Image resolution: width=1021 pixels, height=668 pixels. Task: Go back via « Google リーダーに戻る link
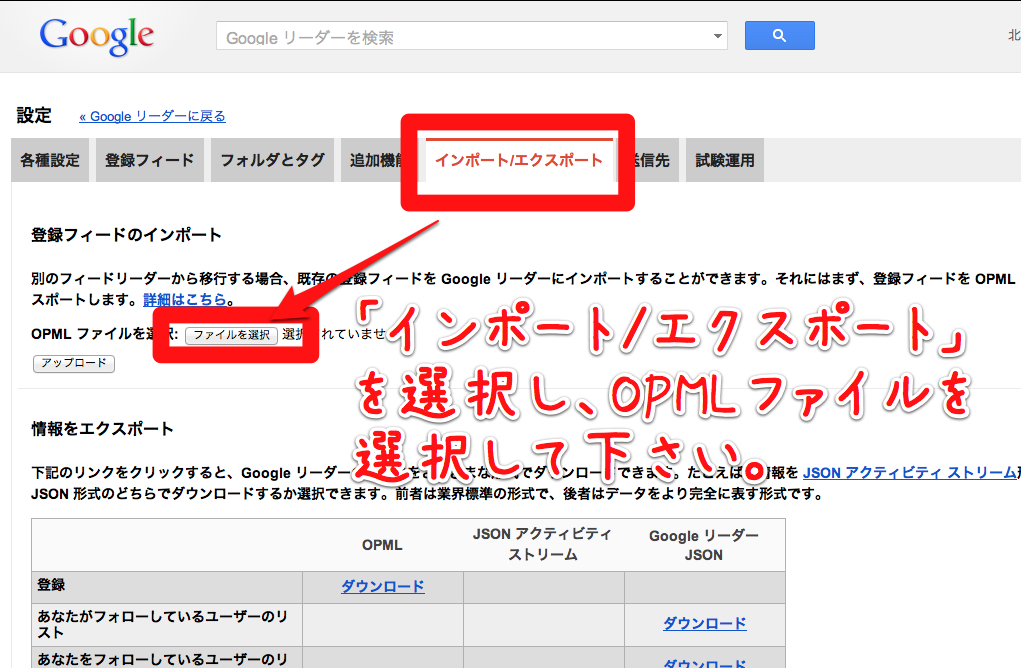click(x=152, y=116)
